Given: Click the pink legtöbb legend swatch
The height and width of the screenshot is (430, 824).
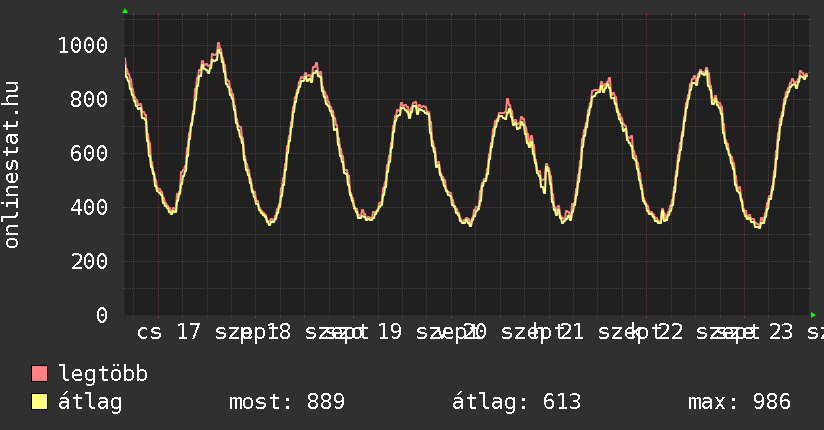Looking at the screenshot, I should click(x=39, y=373).
